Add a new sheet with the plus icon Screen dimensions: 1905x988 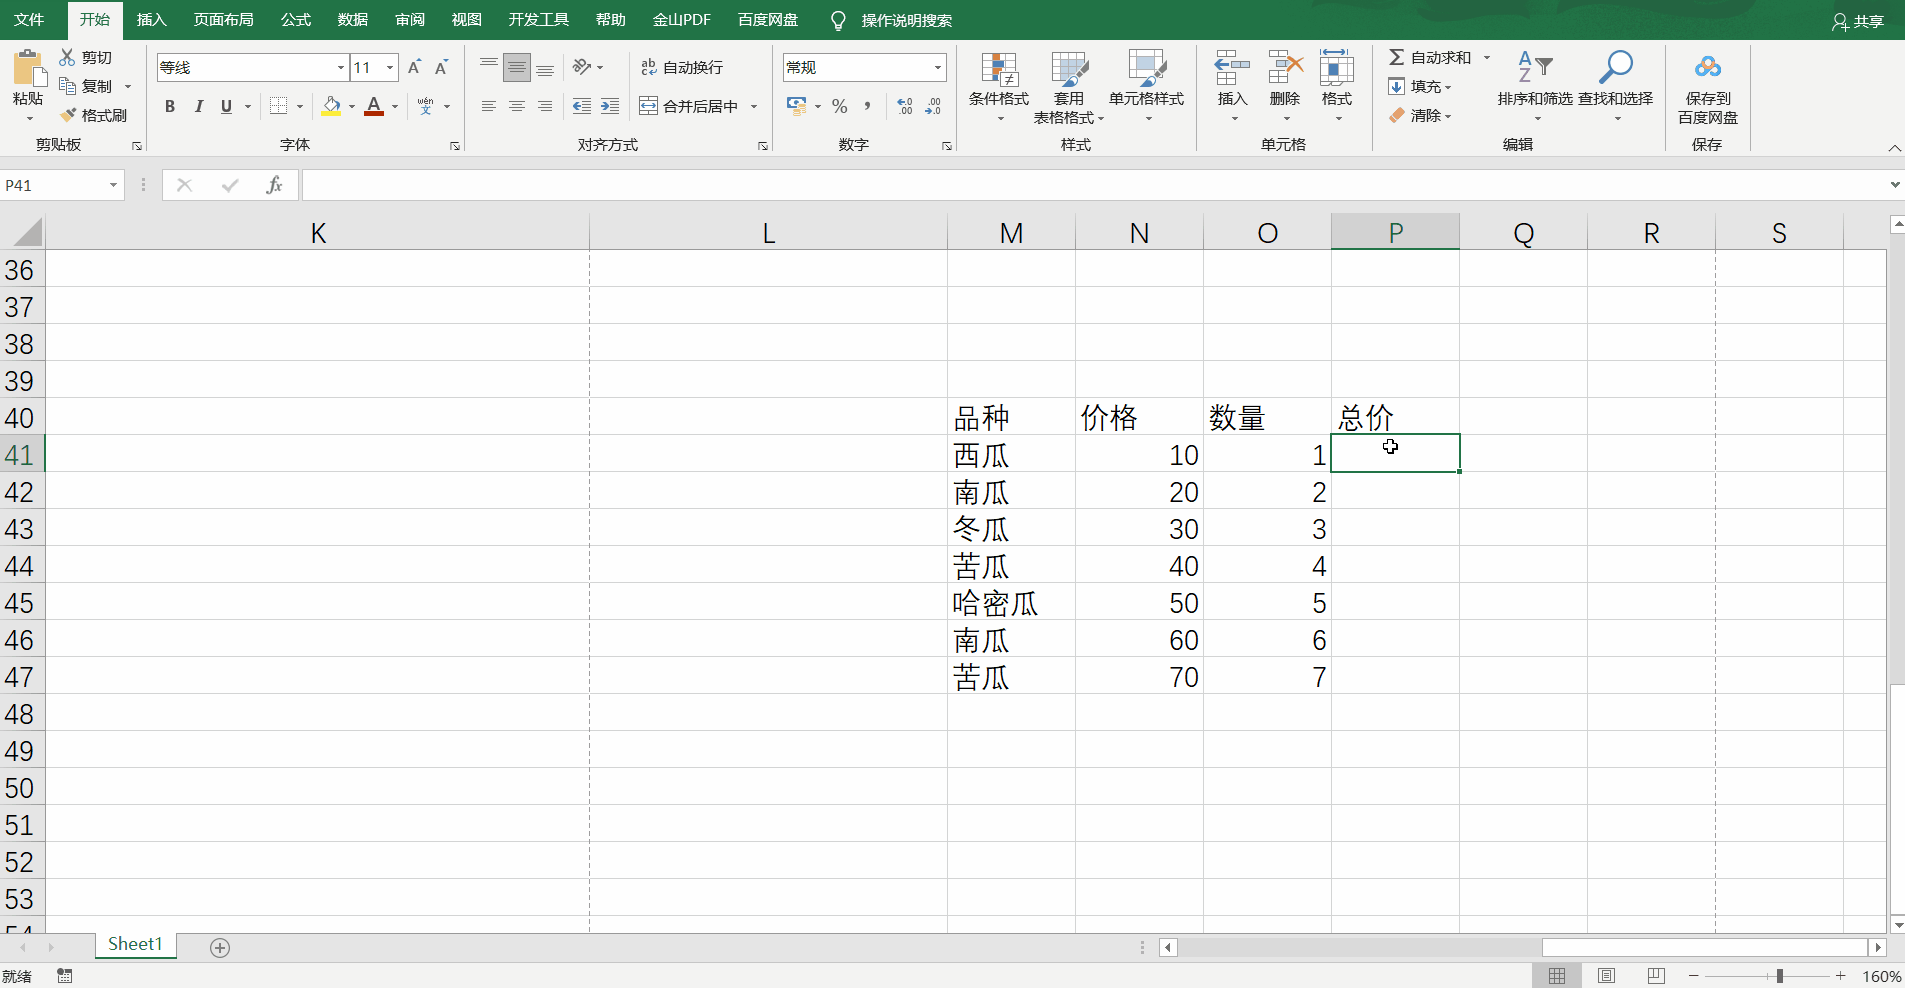220,947
